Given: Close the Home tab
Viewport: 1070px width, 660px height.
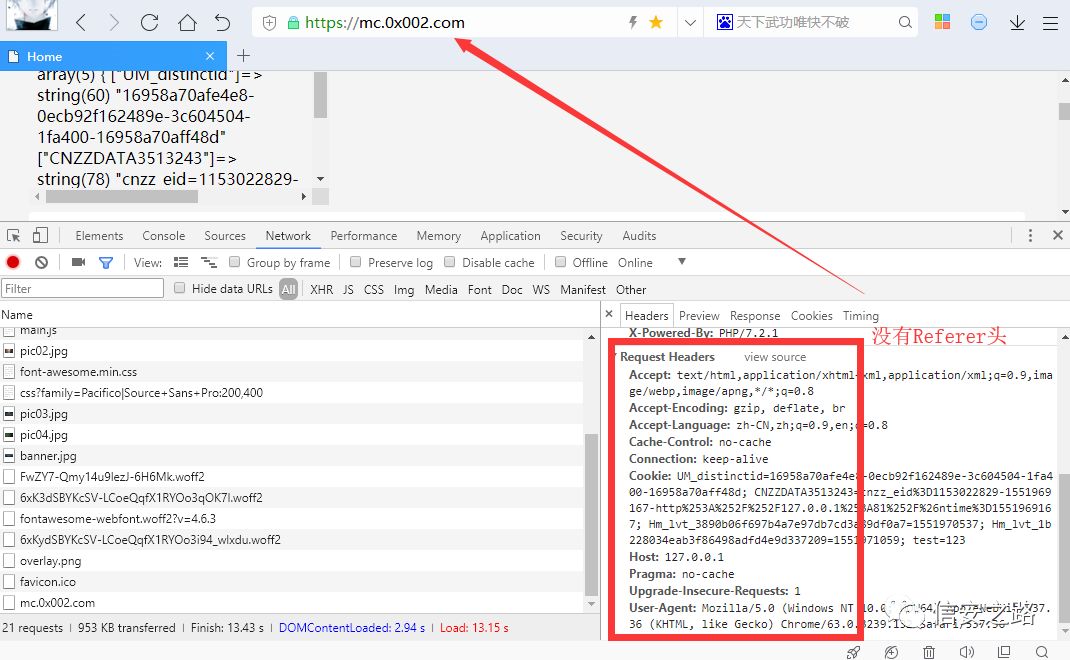Looking at the screenshot, I should click(210, 56).
